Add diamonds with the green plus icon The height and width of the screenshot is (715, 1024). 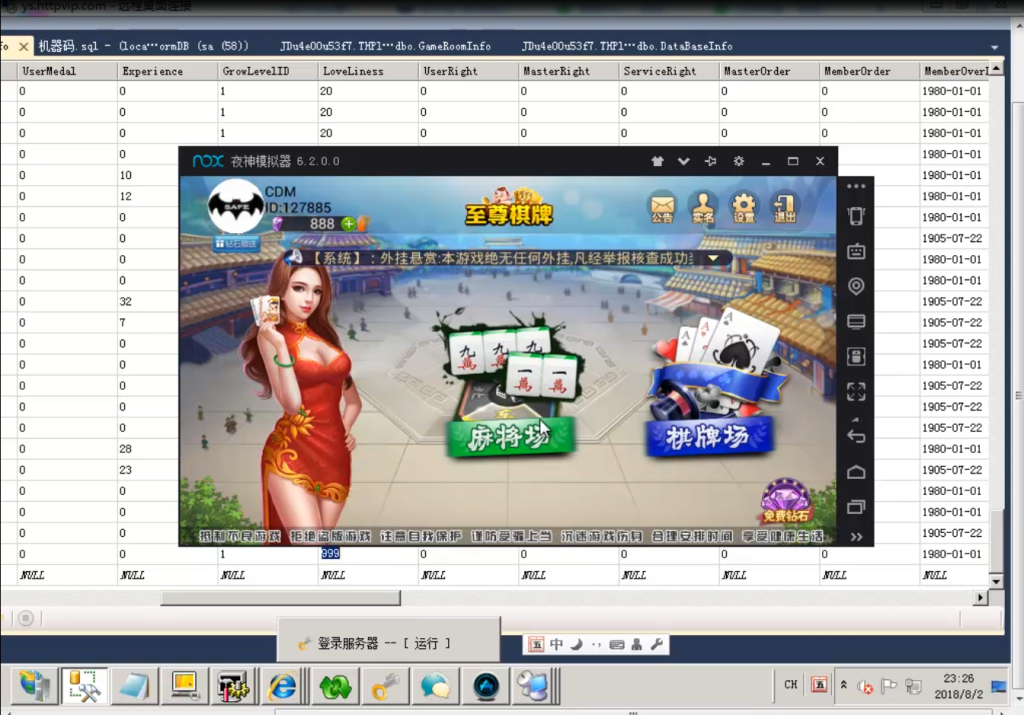[x=349, y=223]
